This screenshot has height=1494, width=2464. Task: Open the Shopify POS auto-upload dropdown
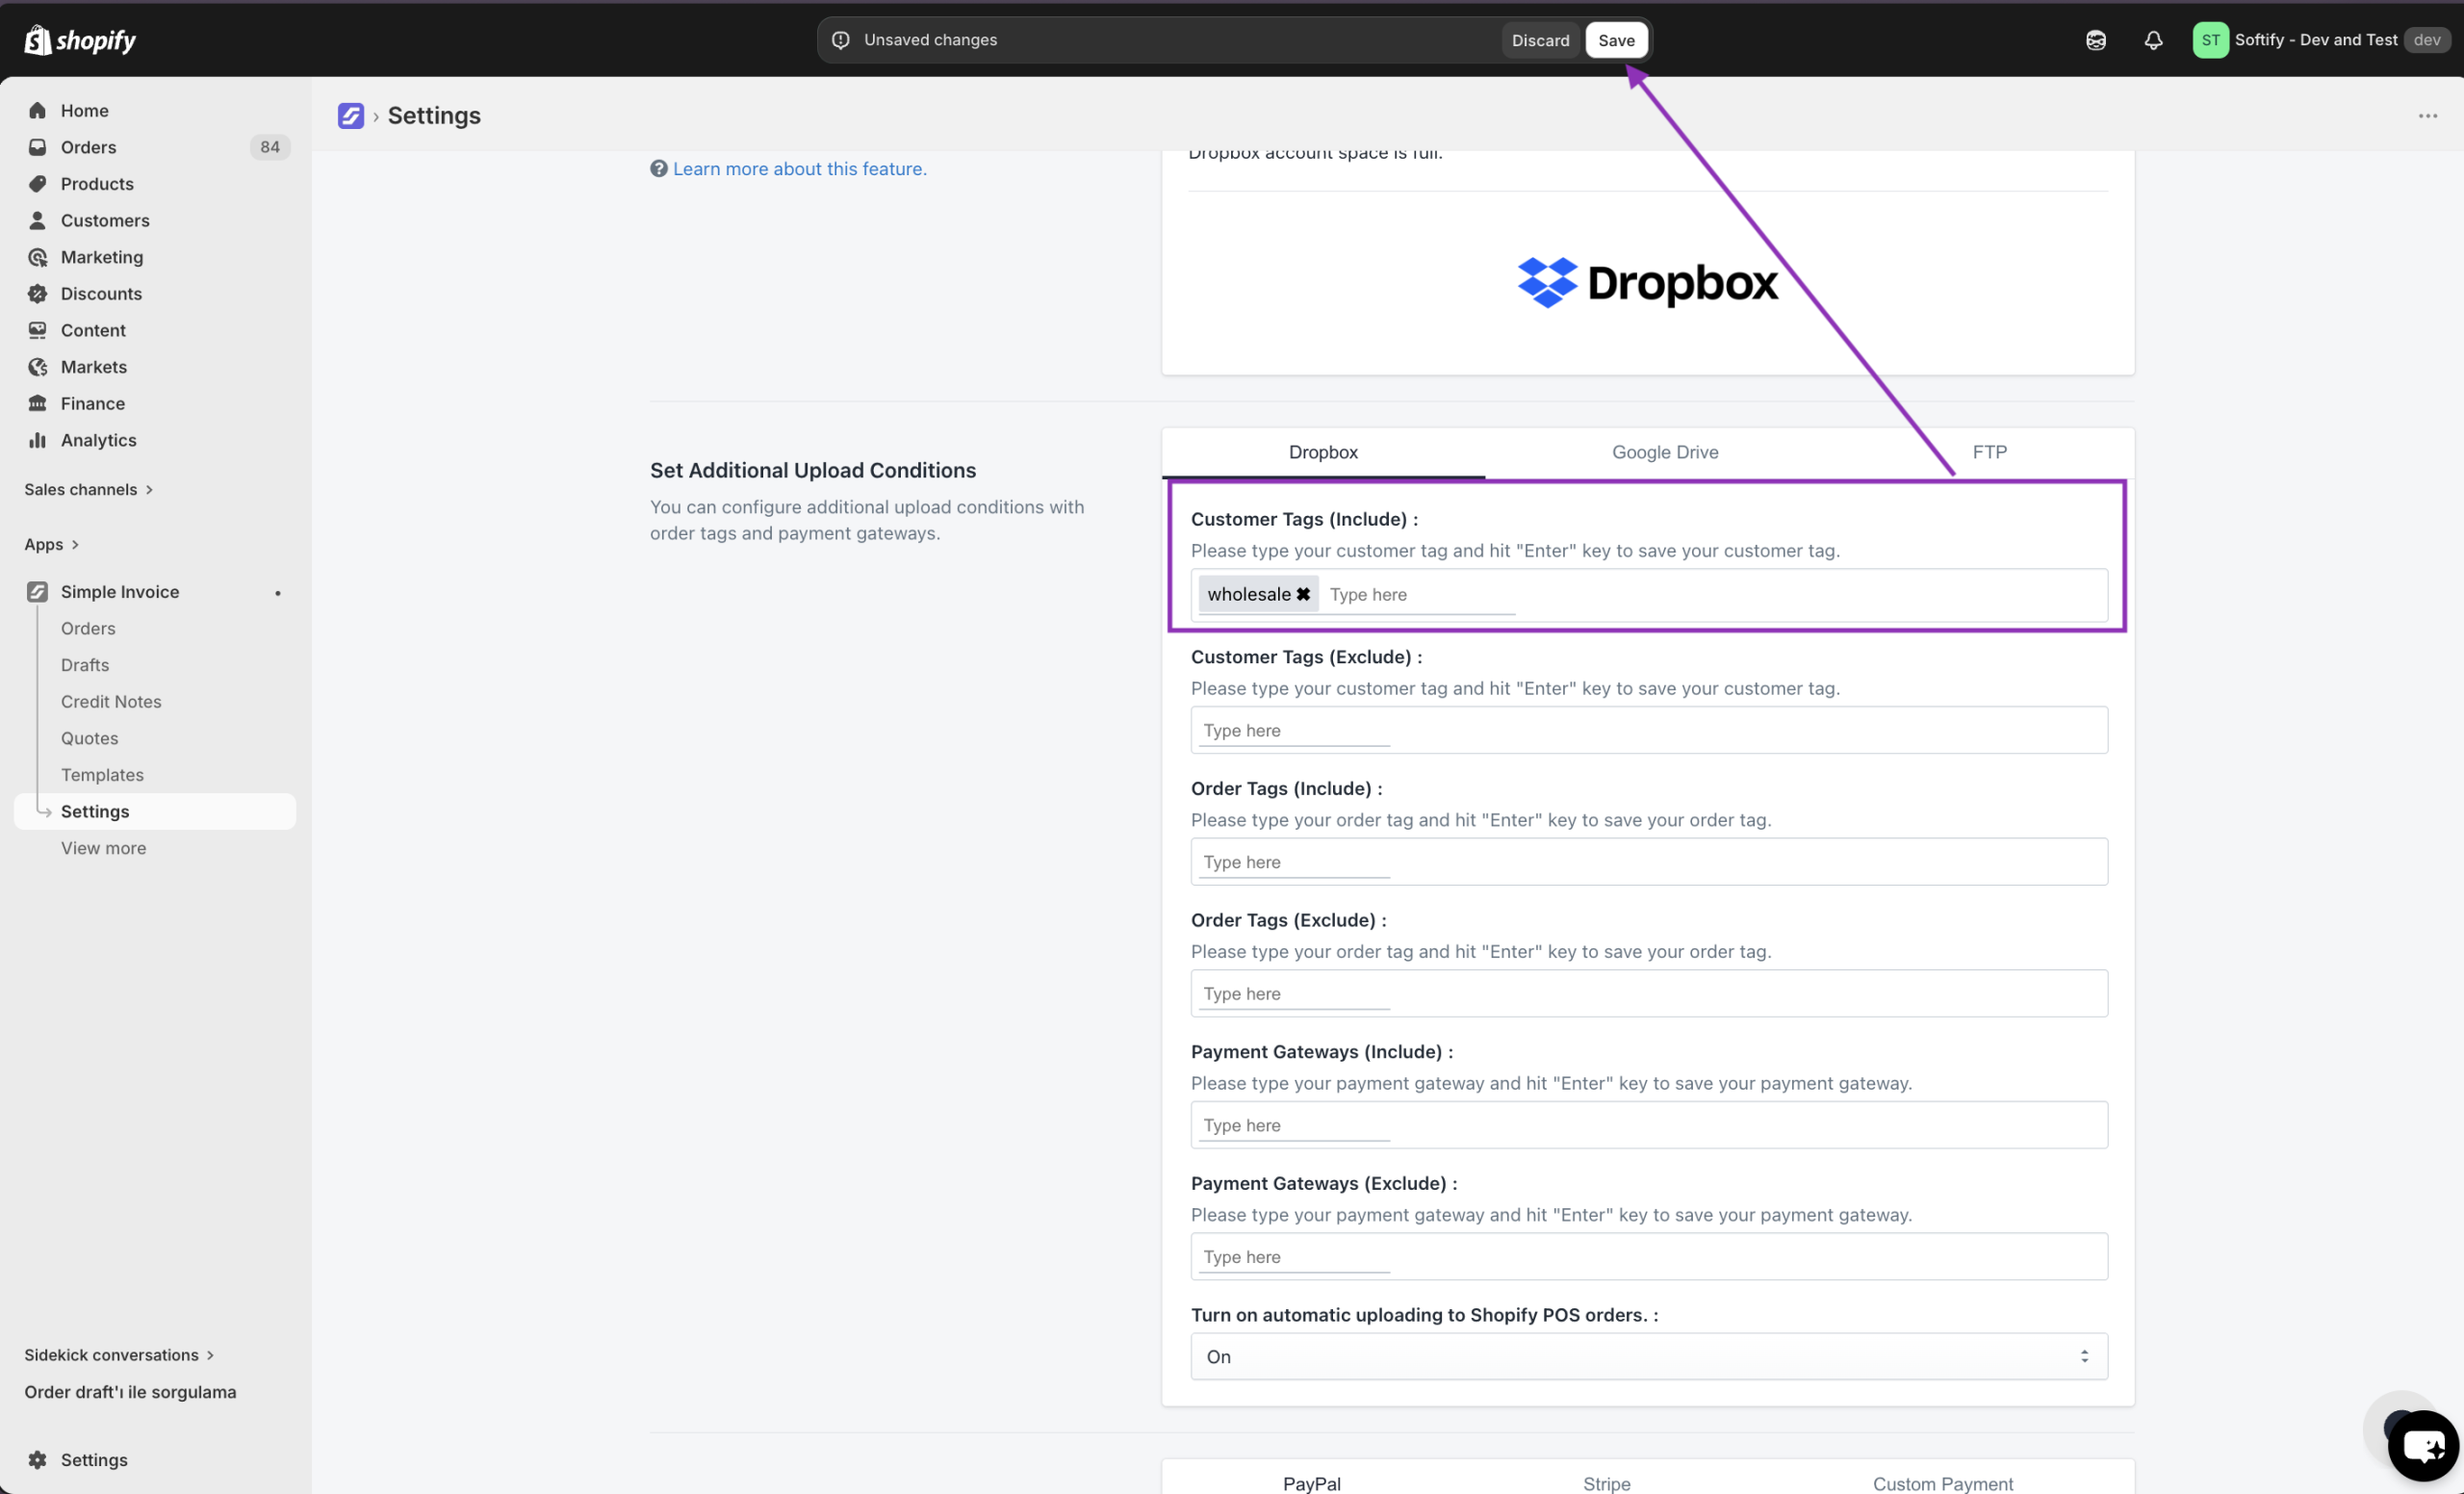pos(1649,1356)
